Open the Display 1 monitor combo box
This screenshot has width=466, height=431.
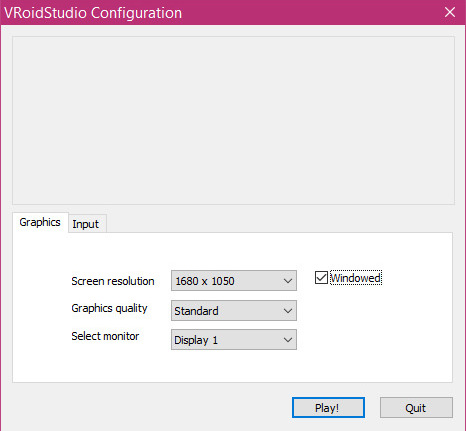(x=234, y=340)
